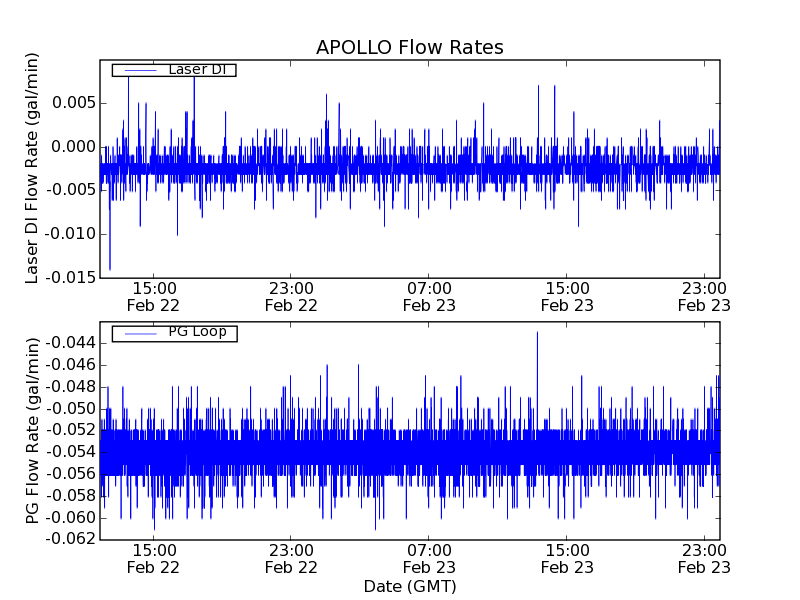This screenshot has width=800, height=600.
Task: Click 23:00 Feb 23 label under bottom plot
Action: pos(705,558)
